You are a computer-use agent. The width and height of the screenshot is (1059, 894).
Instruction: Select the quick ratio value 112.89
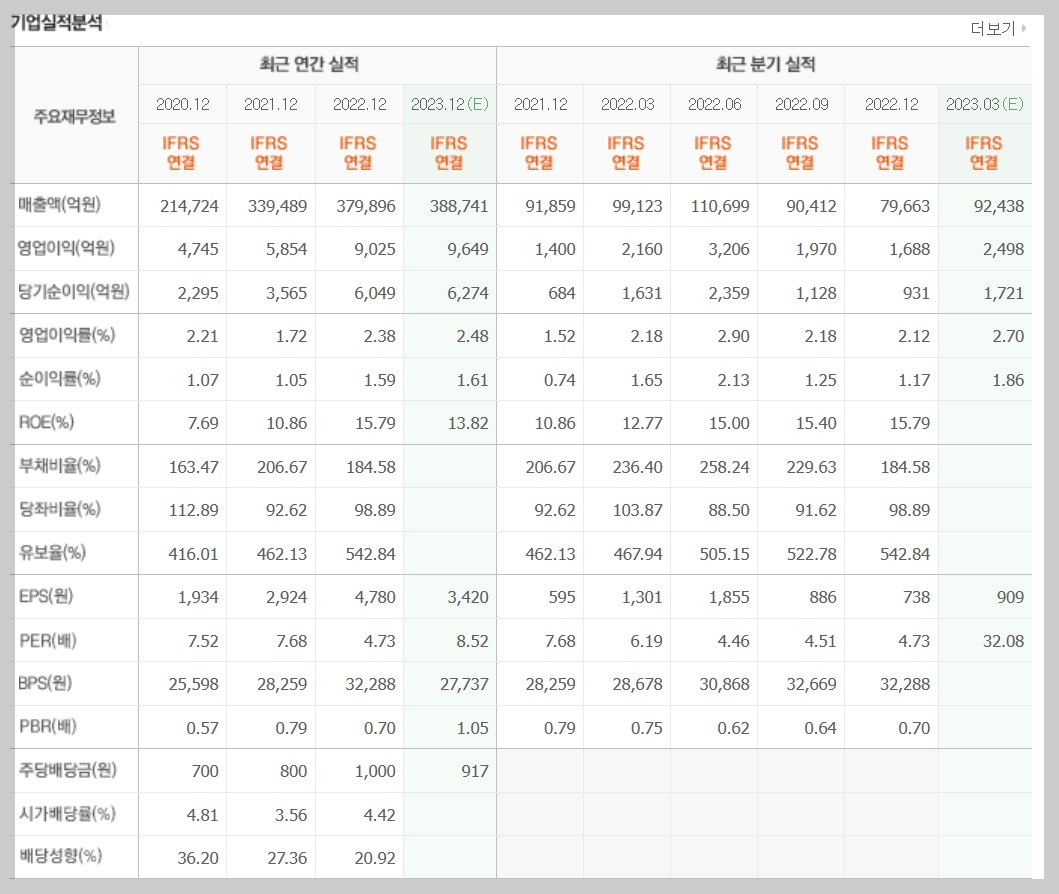[x=194, y=511]
